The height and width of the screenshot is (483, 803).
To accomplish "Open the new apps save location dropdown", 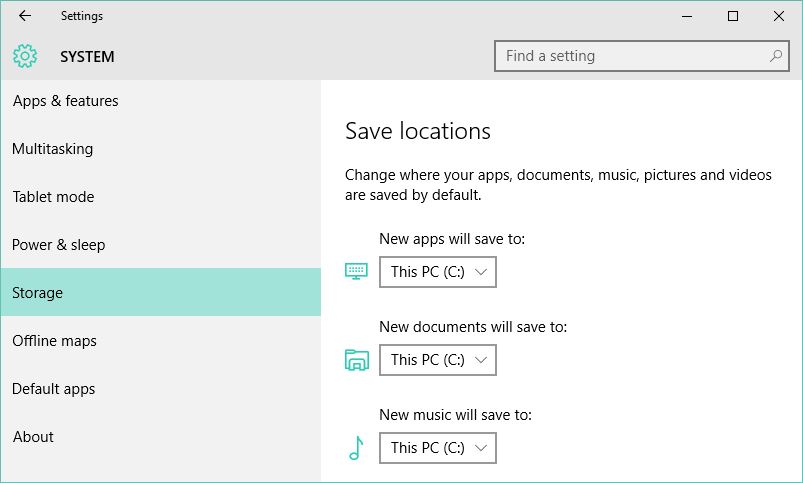I will coord(438,272).
